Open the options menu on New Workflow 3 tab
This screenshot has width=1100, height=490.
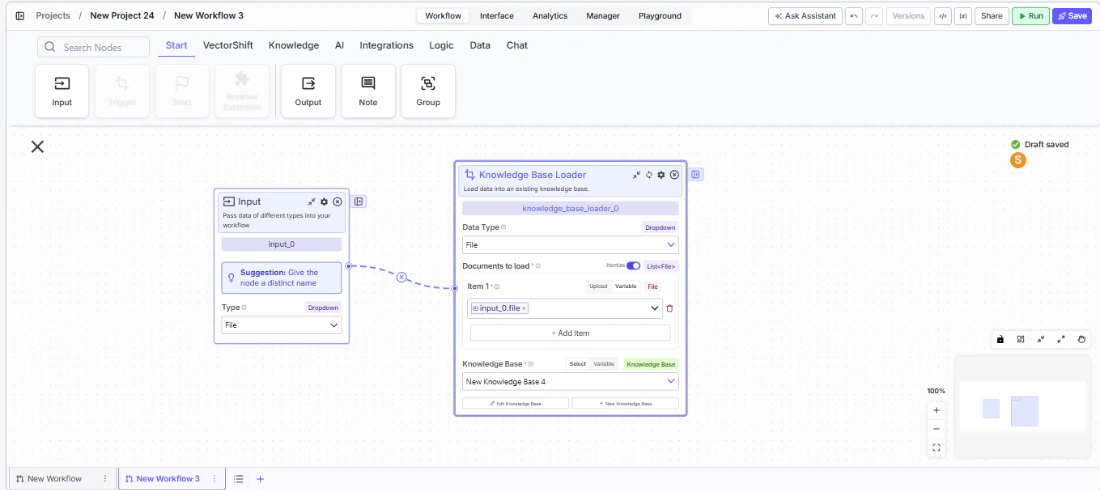pyautogui.click(x=214, y=479)
